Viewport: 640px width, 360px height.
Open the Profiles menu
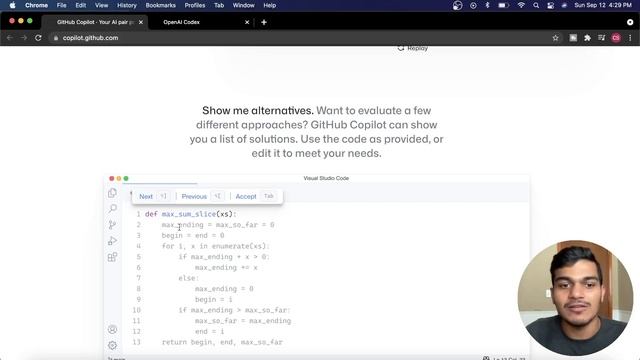click(x=195, y=5)
